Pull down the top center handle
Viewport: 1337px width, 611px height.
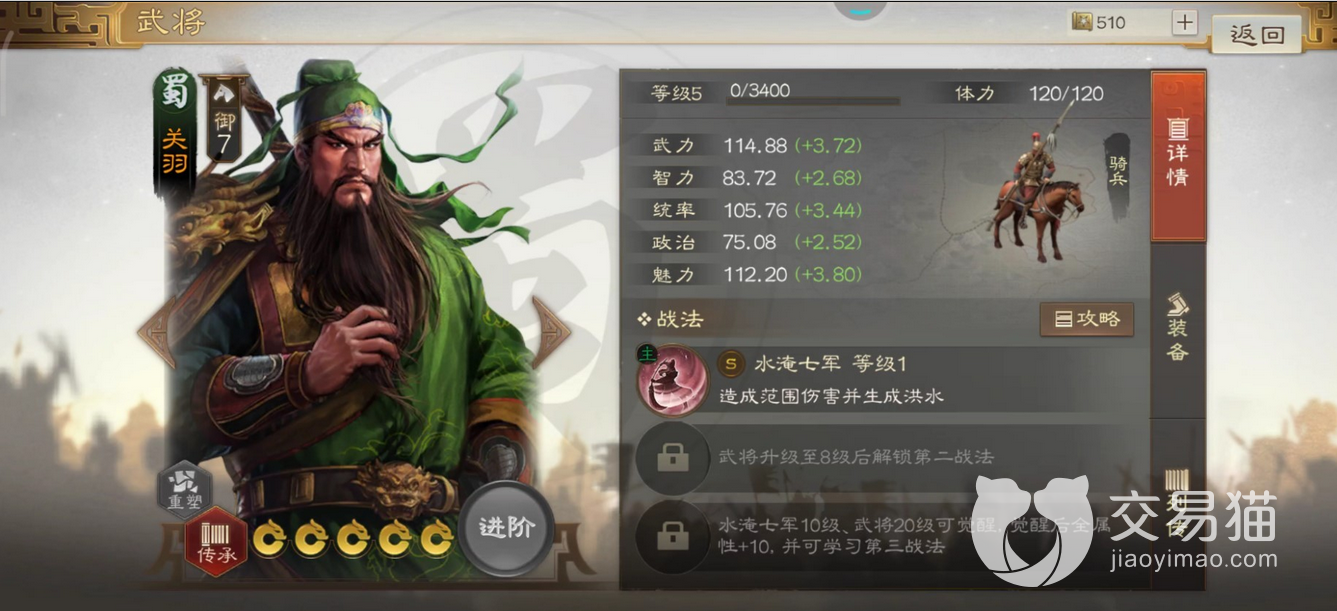pyautogui.click(x=861, y=9)
